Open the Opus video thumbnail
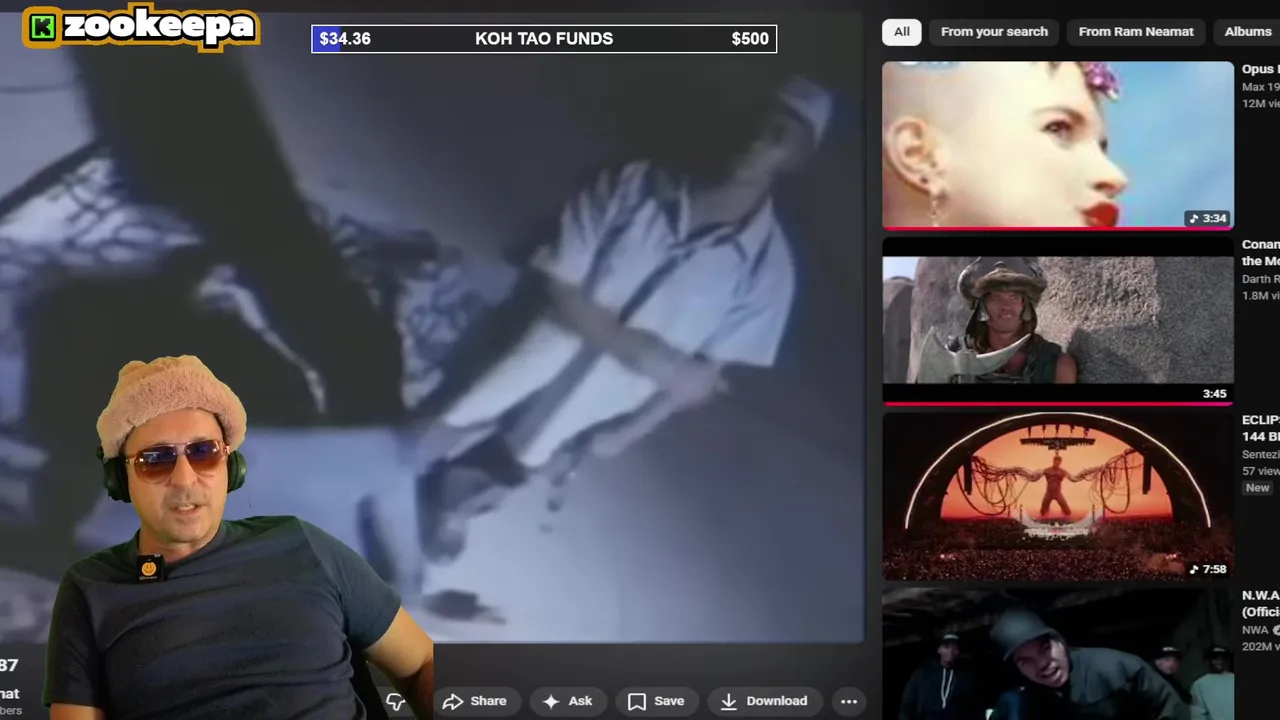This screenshot has width=1280, height=720. pyautogui.click(x=1058, y=146)
